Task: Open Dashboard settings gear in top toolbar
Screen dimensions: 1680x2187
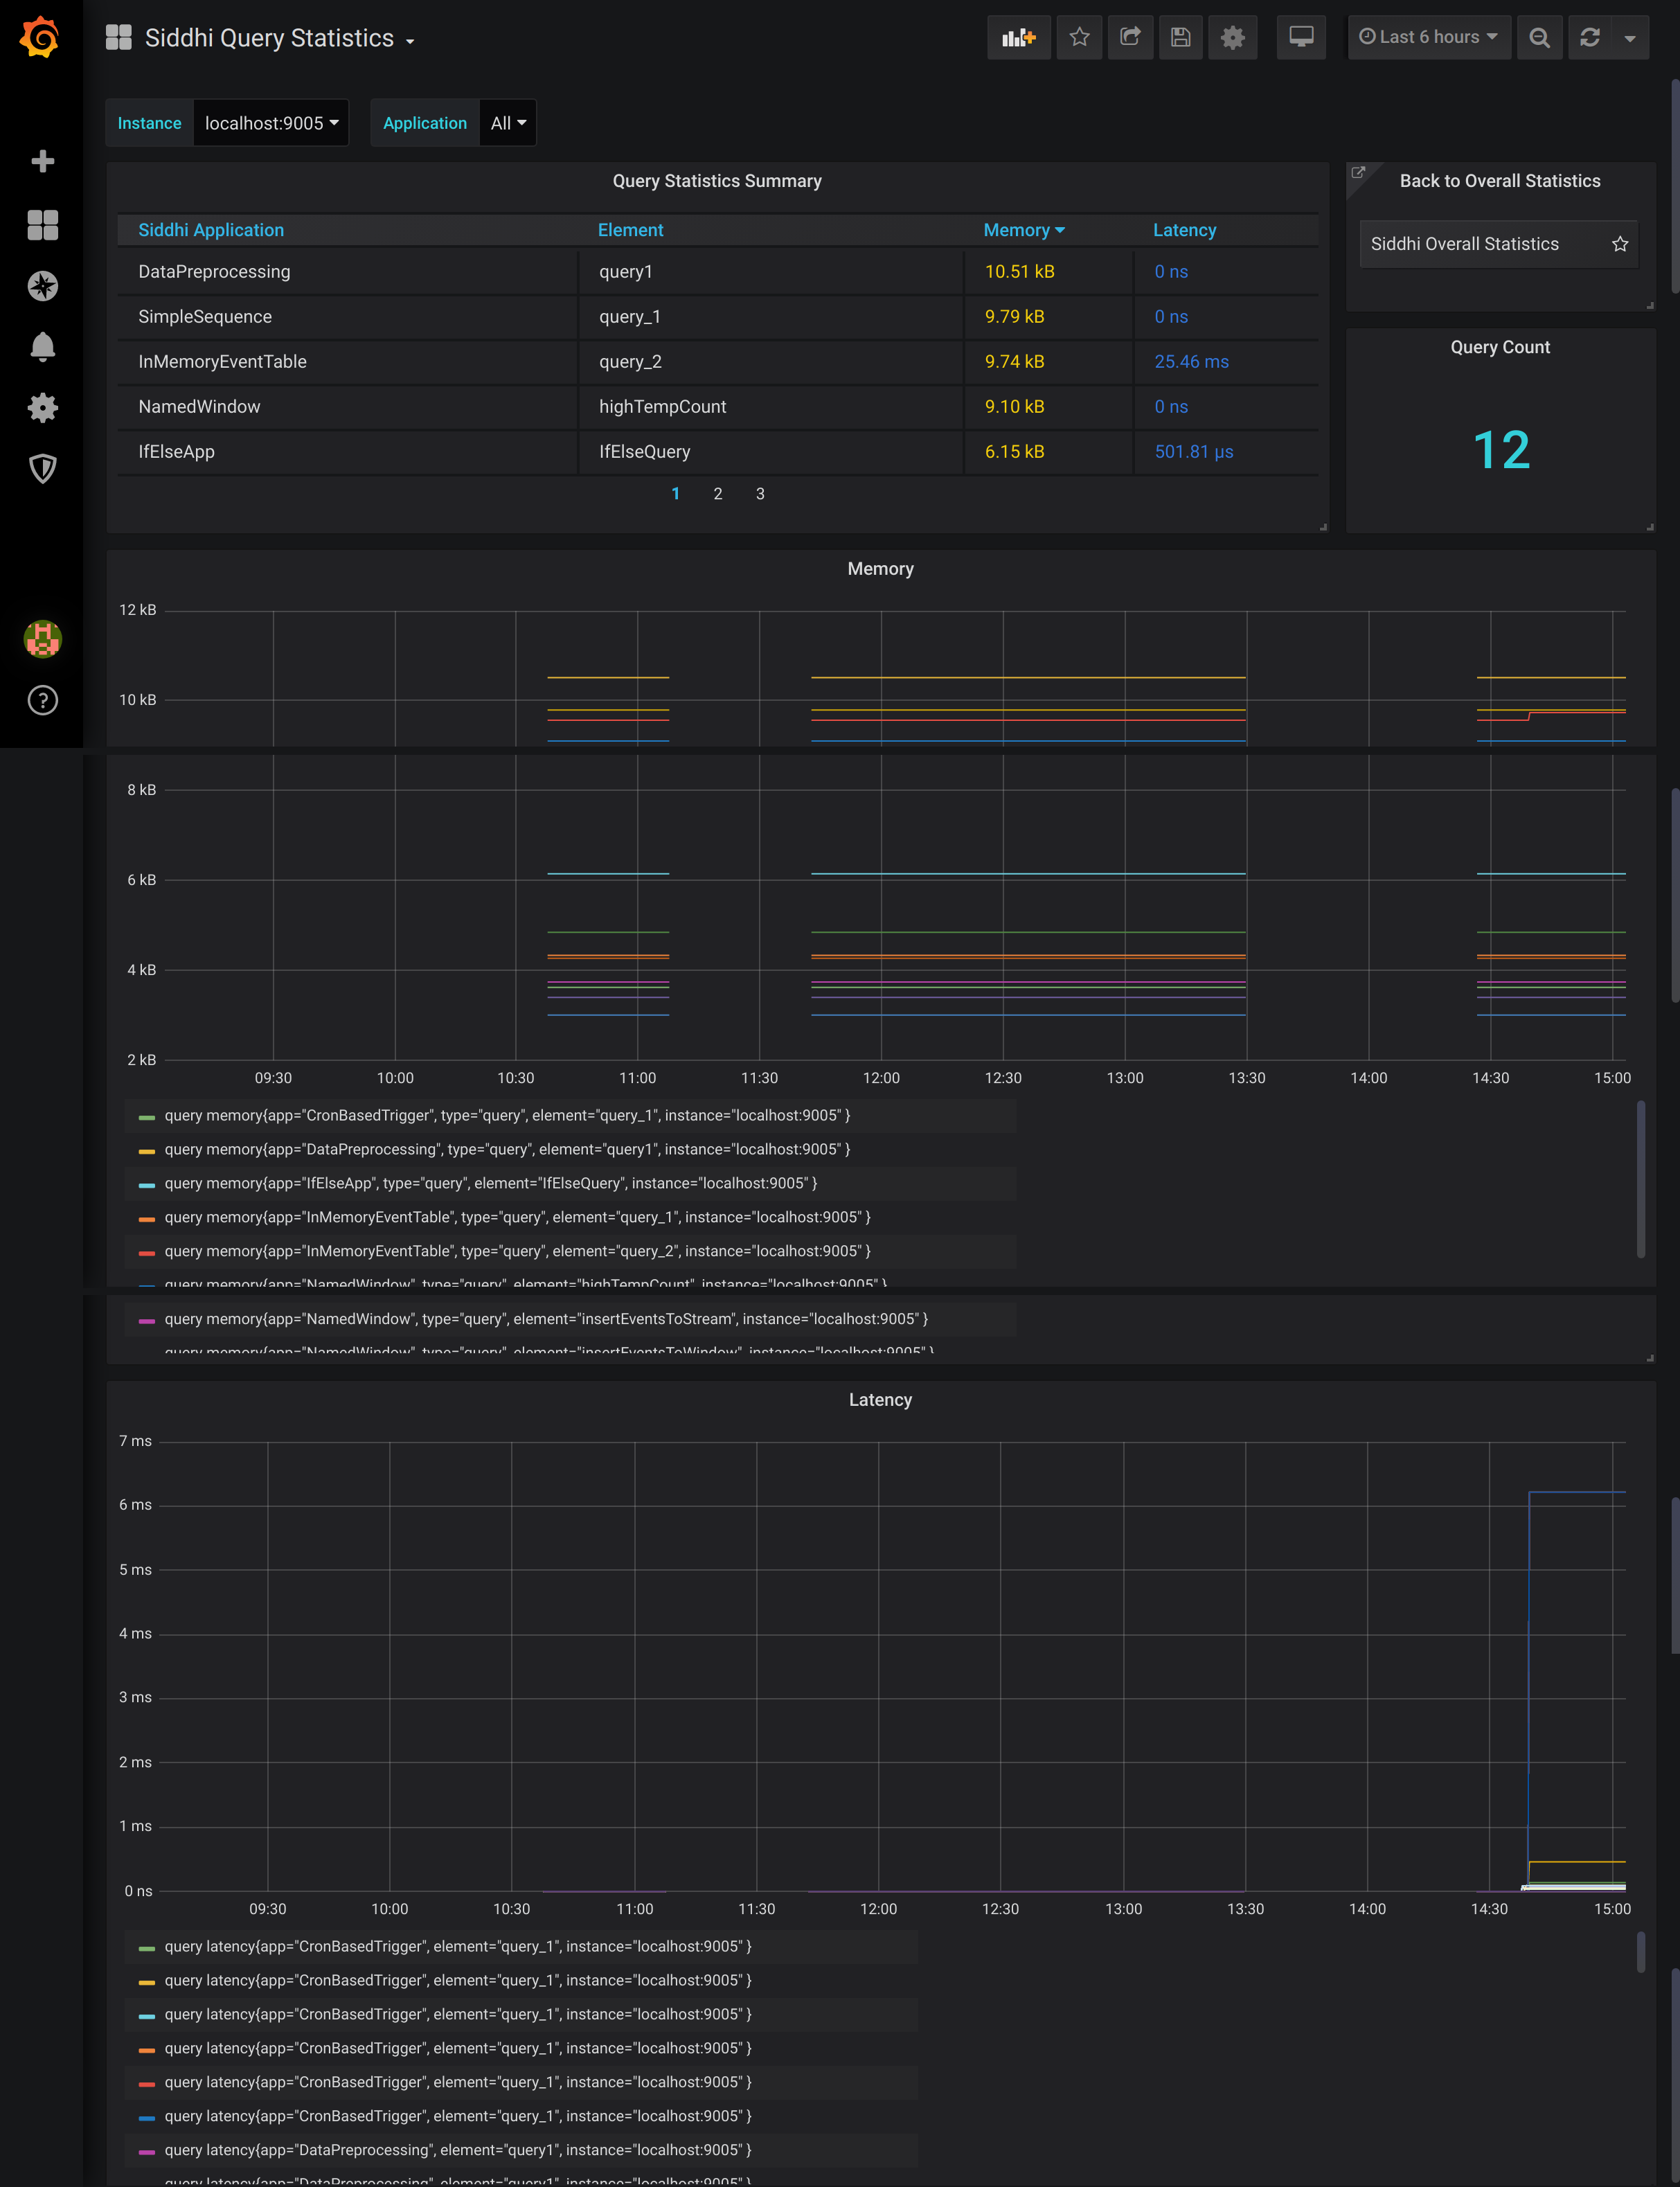Action: 1233,38
